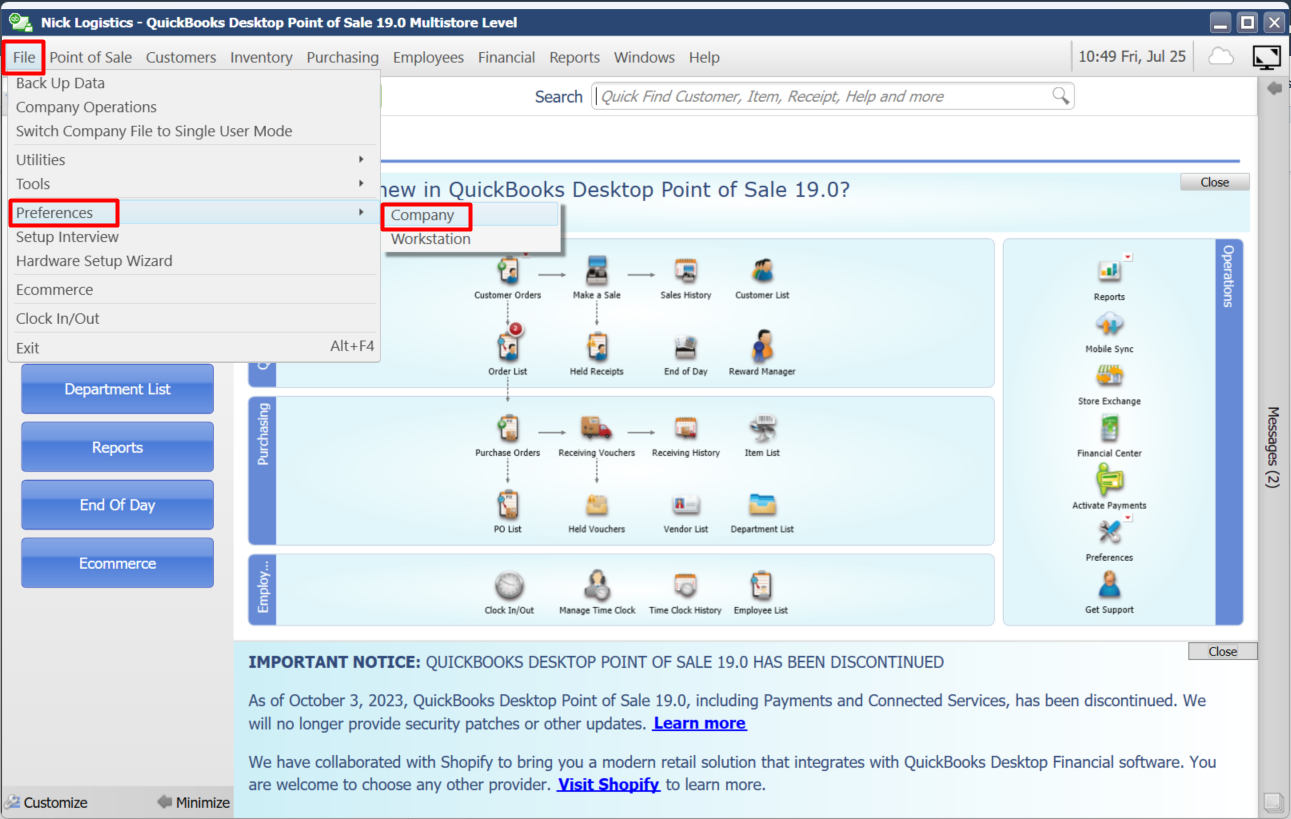This screenshot has height=819, width=1291.
Task: Open the Department List workflow icon
Action: coord(762,504)
